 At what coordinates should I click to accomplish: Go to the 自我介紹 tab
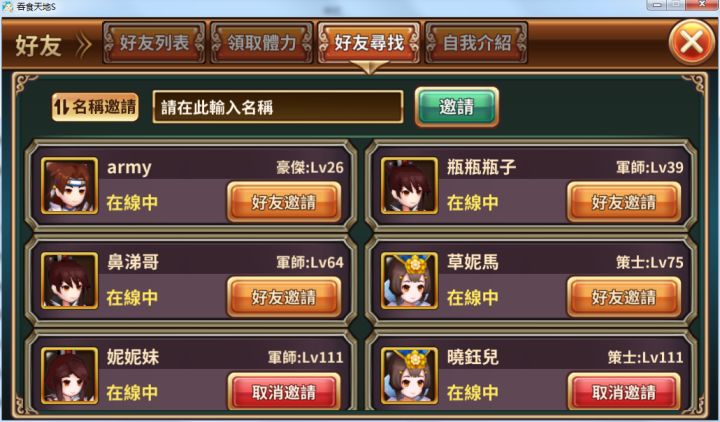[x=477, y=43]
